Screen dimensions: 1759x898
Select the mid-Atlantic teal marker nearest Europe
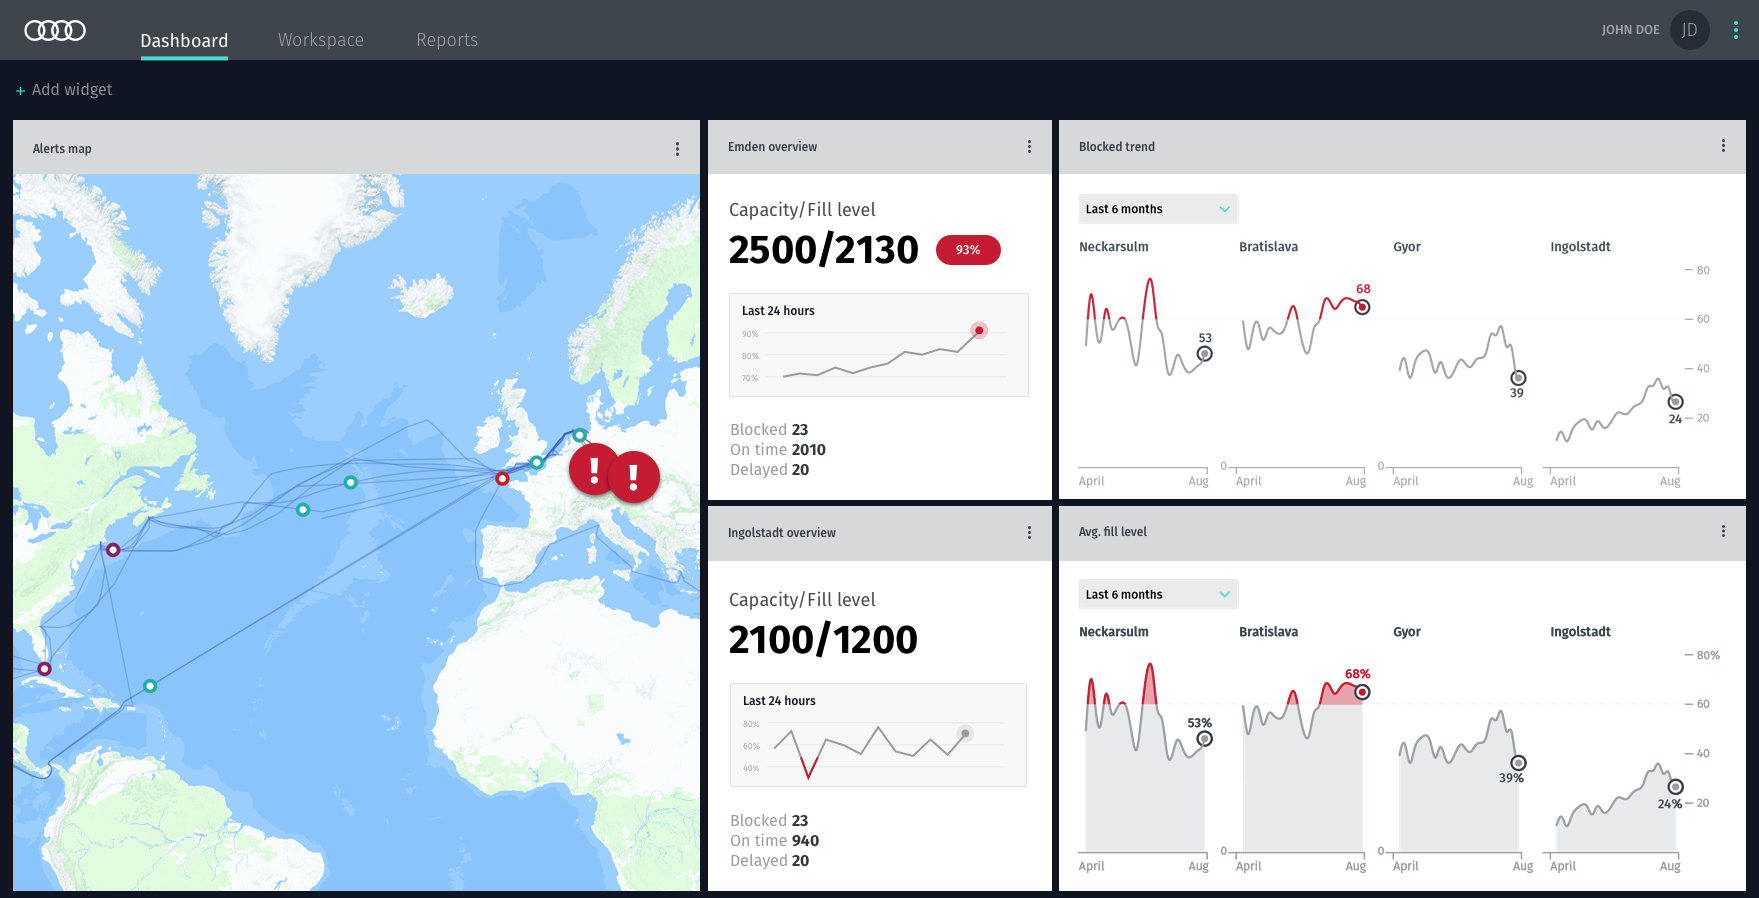click(350, 482)
